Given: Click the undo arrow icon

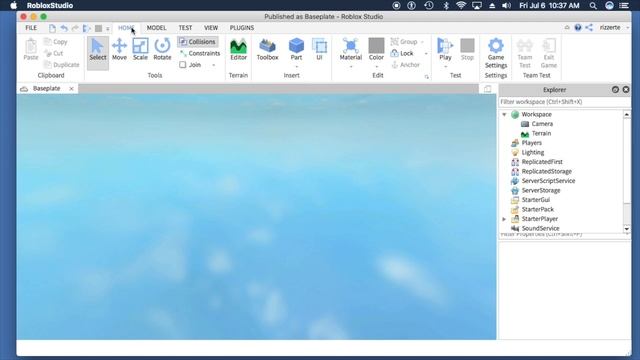Looking at the screenshot, I should 64,28.
